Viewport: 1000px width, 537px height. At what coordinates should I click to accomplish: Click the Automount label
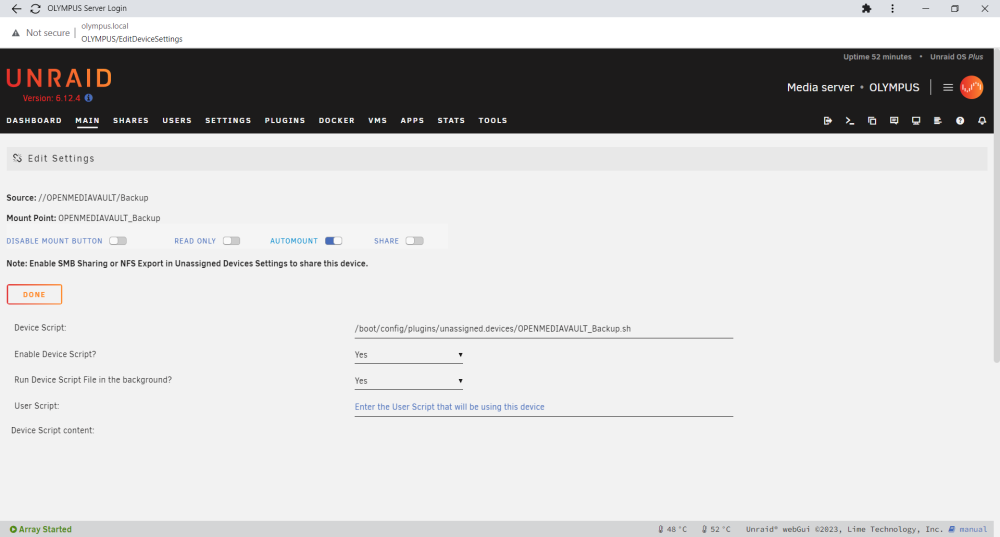[293, 241]
